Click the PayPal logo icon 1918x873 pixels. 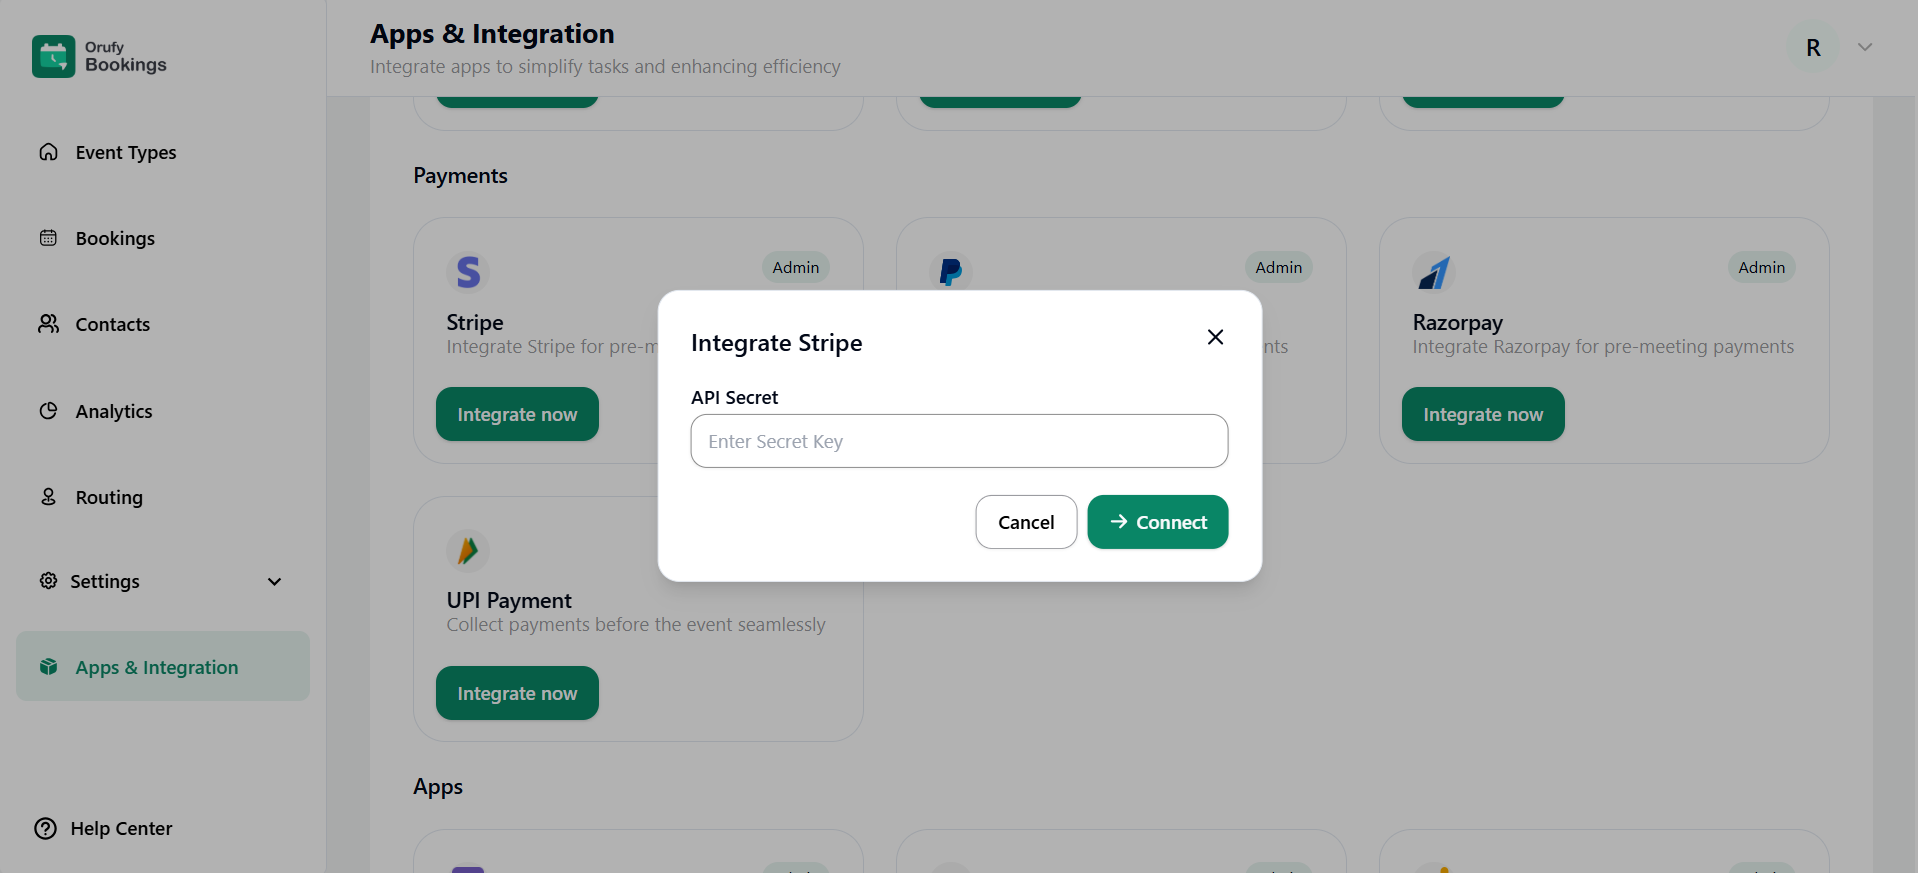[x=949, y=271]
